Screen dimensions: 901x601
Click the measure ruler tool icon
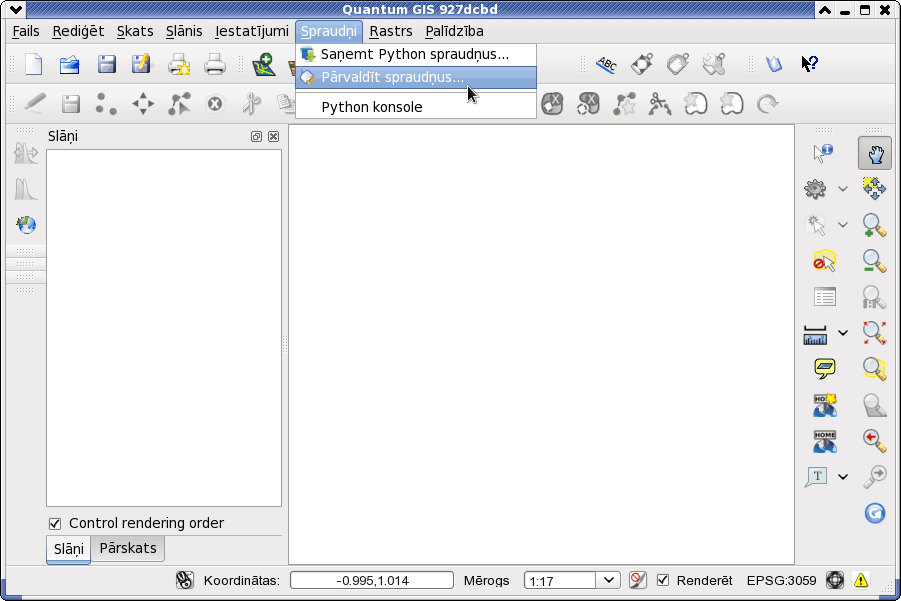pos(815,334)
